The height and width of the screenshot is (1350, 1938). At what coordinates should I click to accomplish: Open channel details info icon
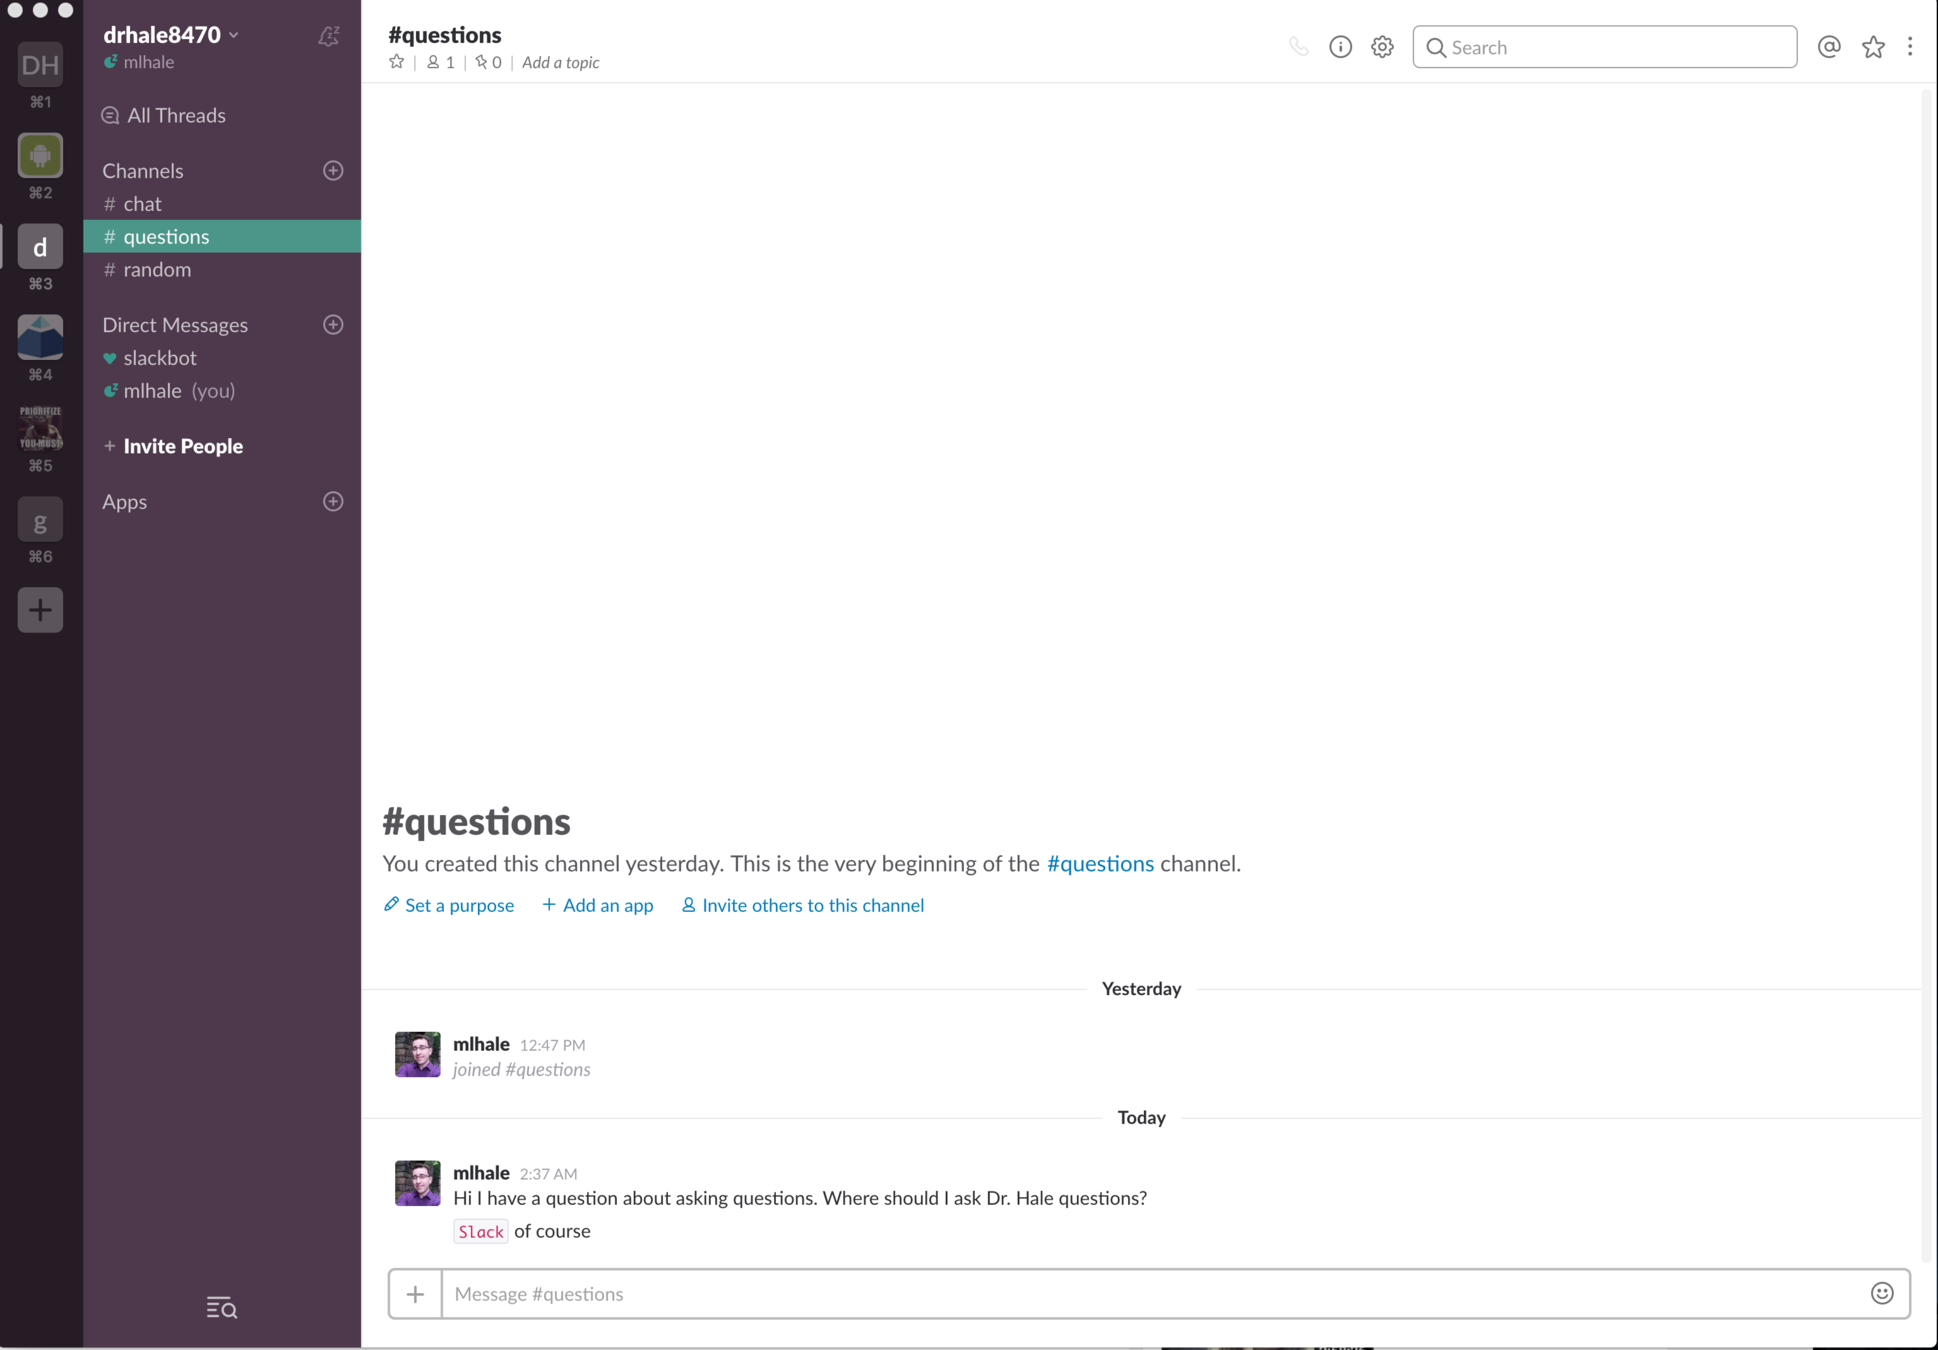[1340, 47]
